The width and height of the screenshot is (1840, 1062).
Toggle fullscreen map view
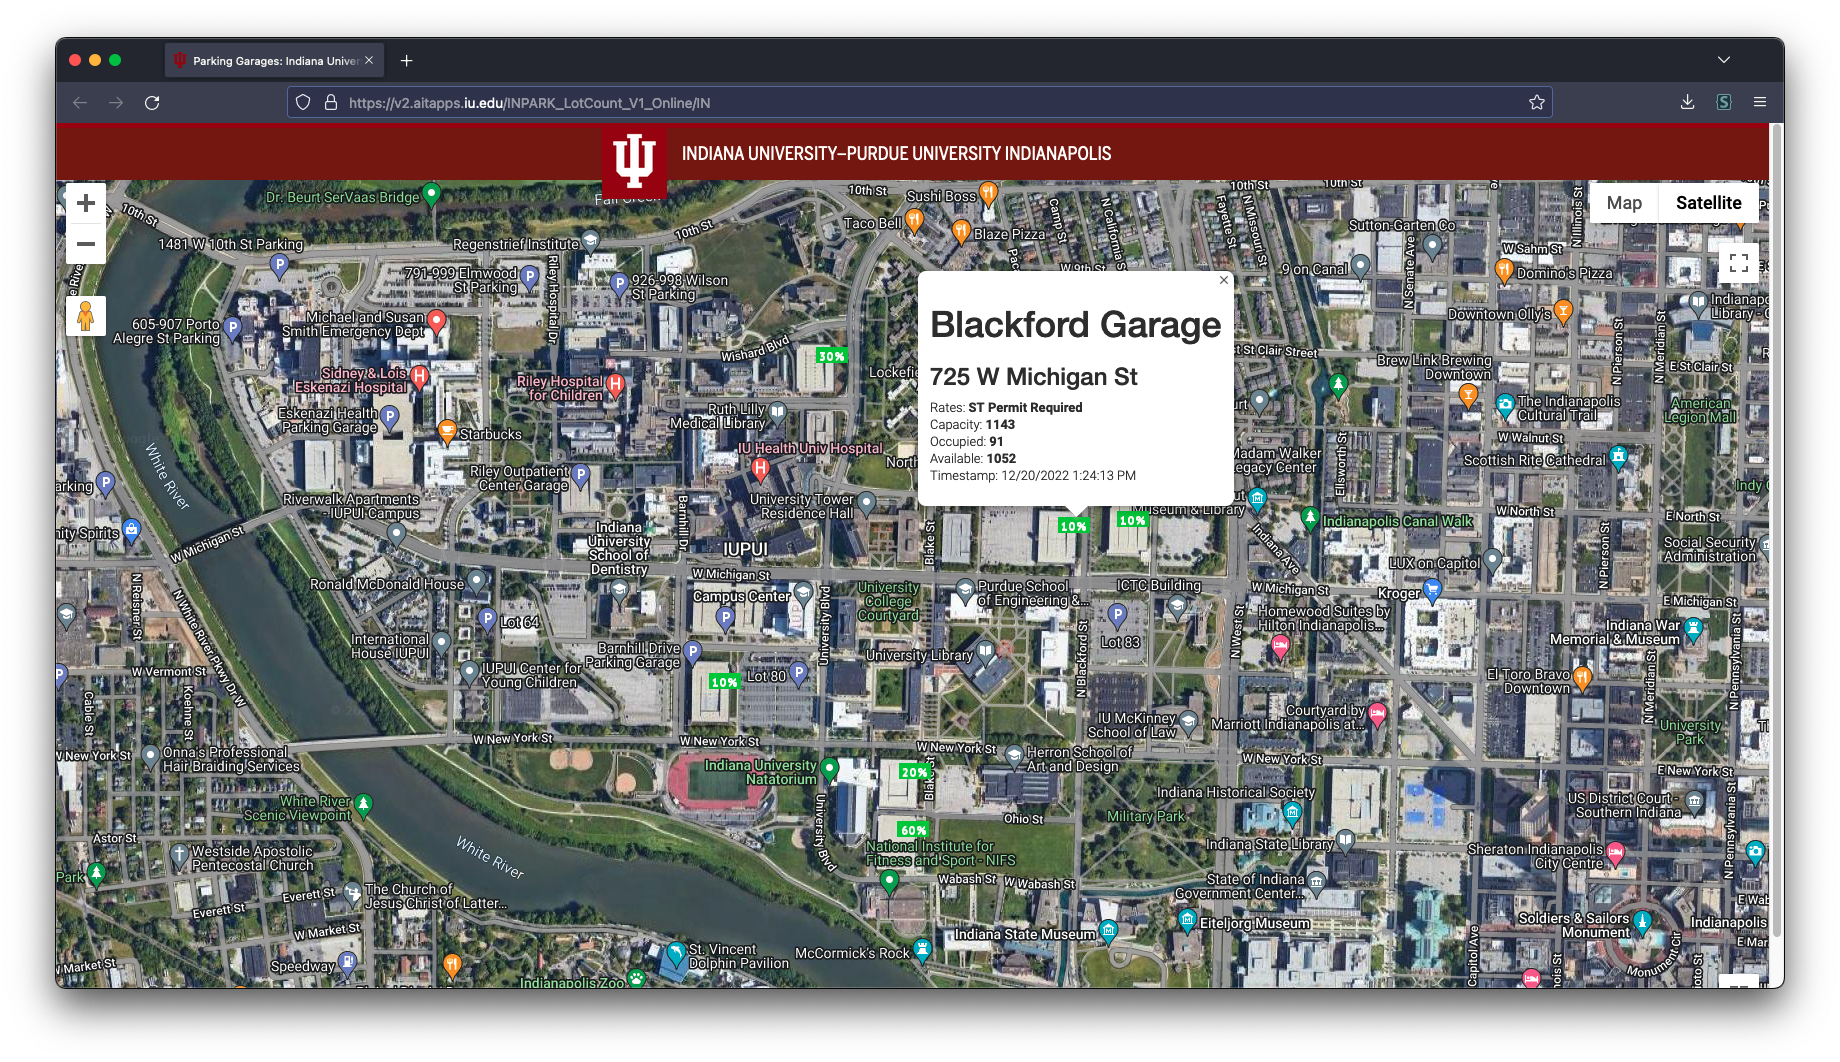pyautogui.click(x=1738, y=263)
